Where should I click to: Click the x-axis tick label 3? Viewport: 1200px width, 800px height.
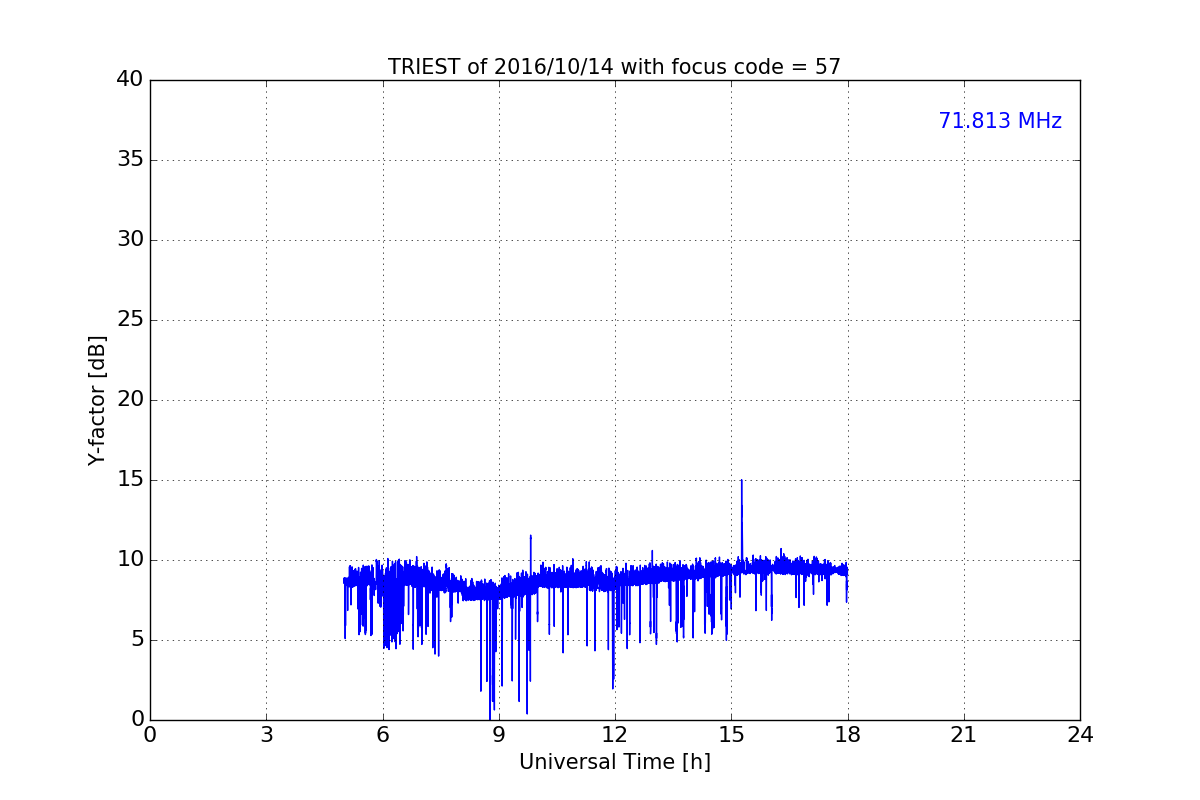[266, 735]
